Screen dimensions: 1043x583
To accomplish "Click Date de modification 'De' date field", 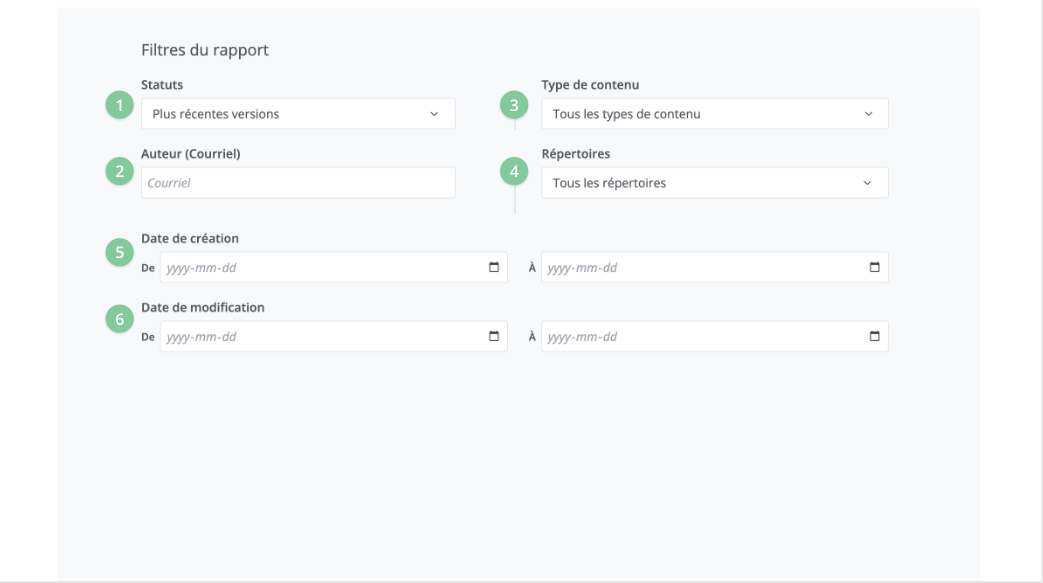I will coord(320,337).
